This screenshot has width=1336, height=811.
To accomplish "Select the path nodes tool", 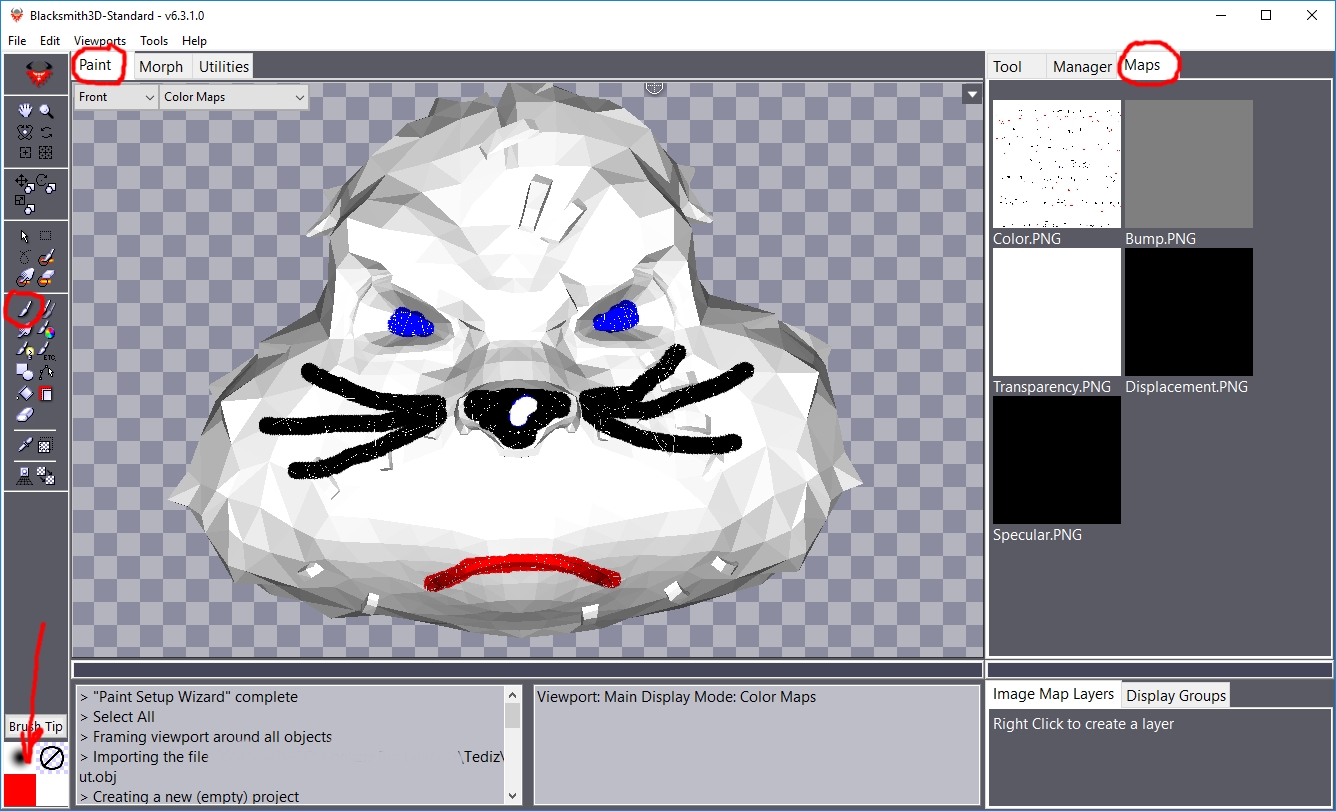I will (x=46, y=373).
